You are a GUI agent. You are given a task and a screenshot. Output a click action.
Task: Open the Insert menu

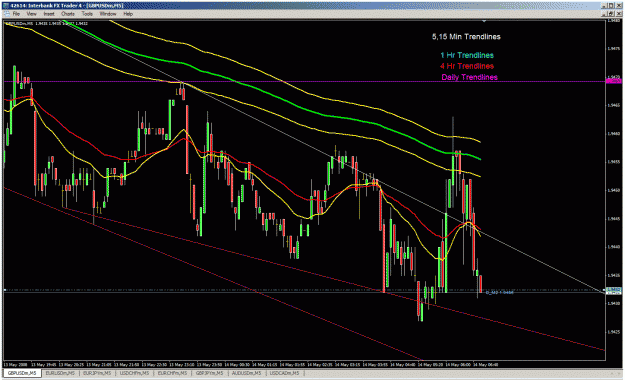pyautogui.click(x=49, y=14)
